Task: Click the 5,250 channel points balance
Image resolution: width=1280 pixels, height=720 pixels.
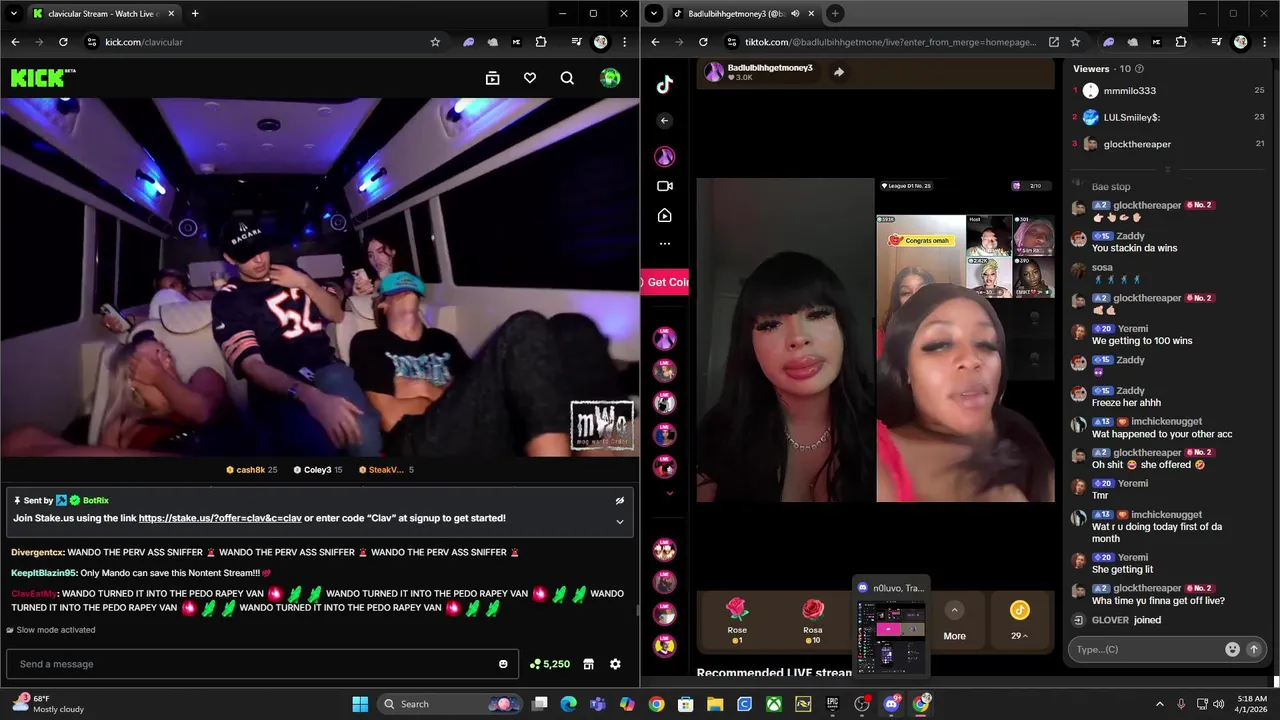Action: click(x=550, y=664)
